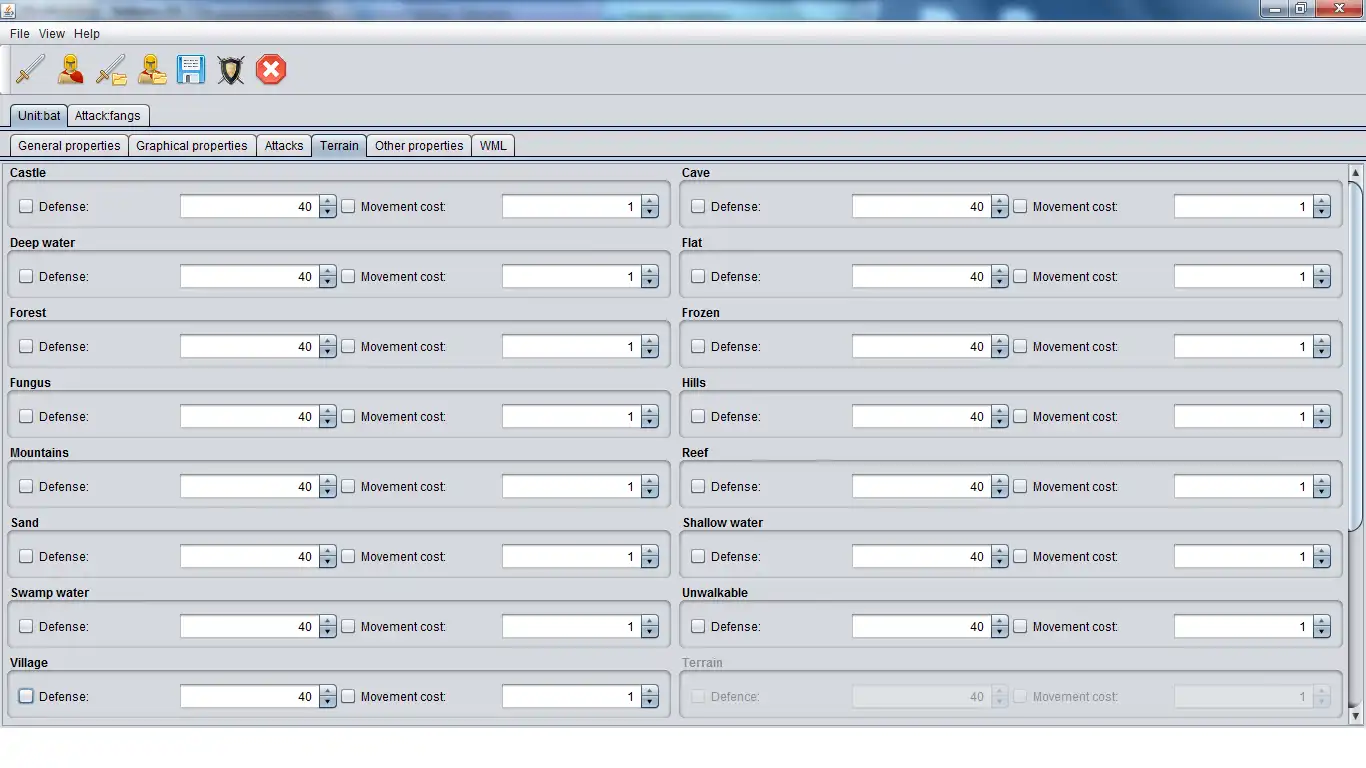Show the Other properties tab

[x=419, y=146]
